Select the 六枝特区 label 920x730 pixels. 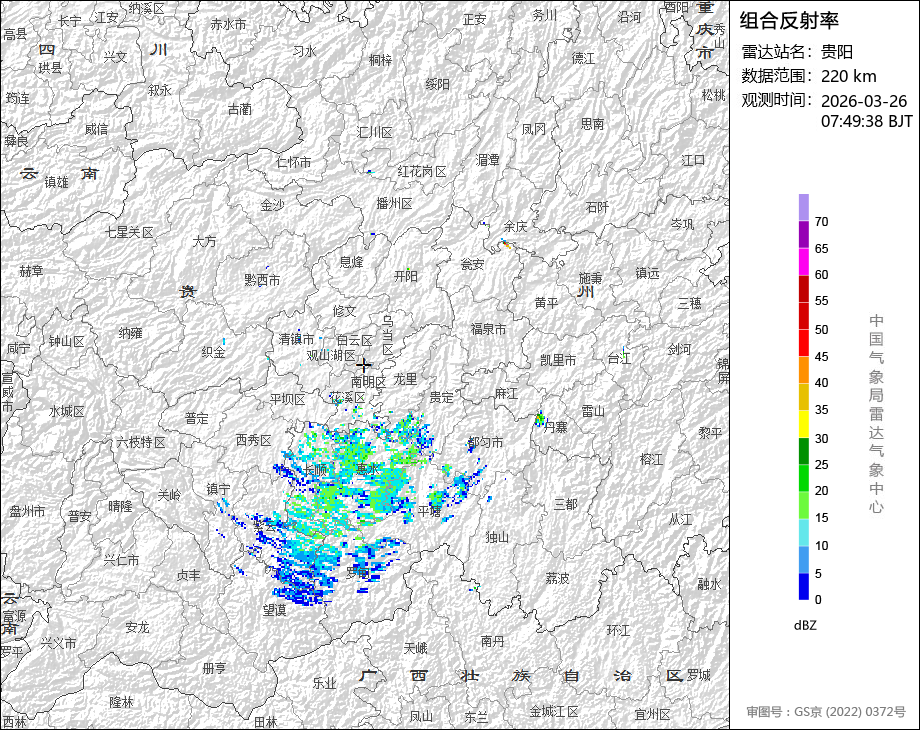(141, 442)
